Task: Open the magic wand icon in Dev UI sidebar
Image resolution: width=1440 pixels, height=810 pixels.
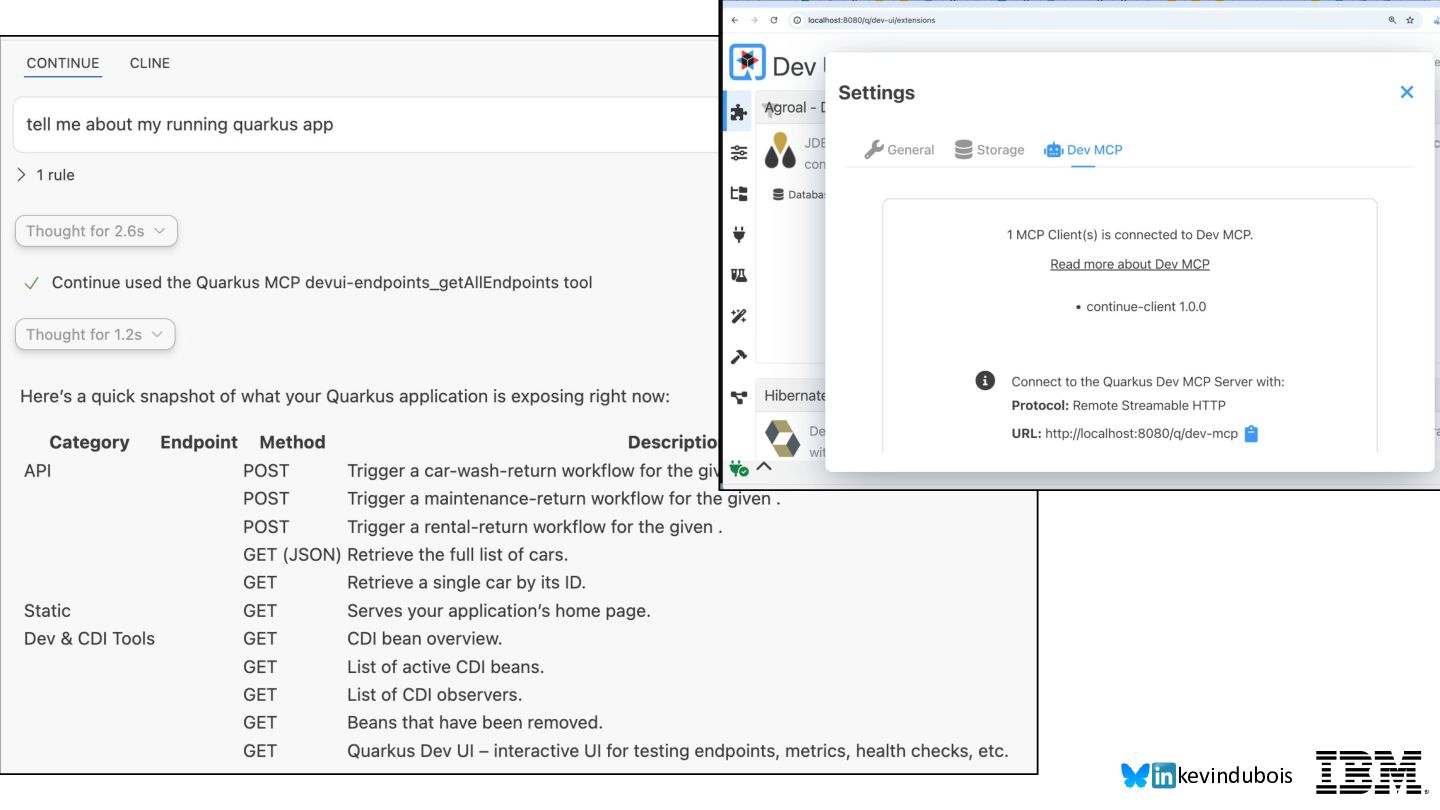Action: click(x=739, y=316)
